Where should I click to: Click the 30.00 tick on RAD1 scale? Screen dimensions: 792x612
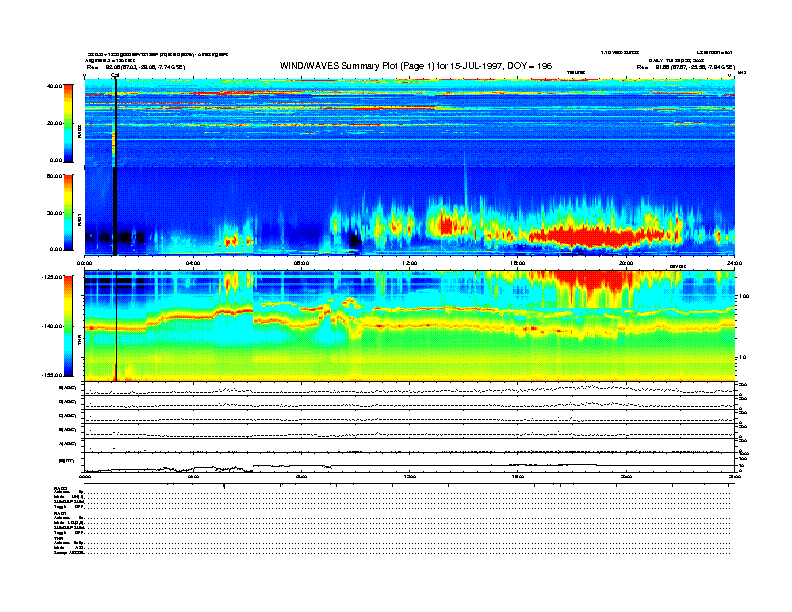(55, 213)
